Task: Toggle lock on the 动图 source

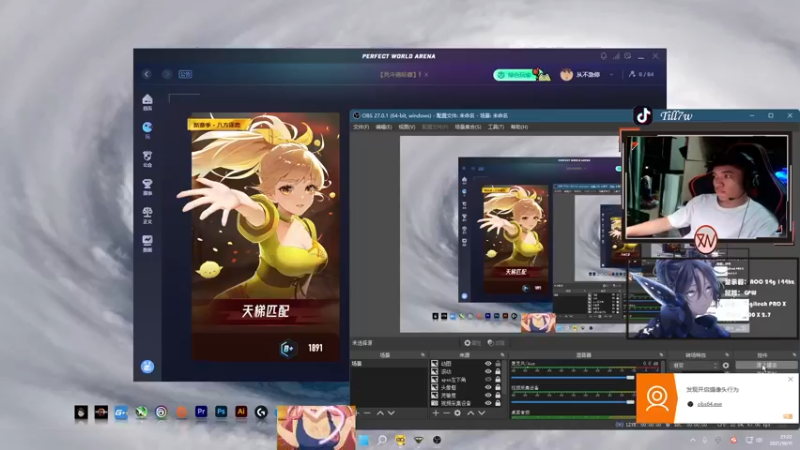Action: point(498,364)
